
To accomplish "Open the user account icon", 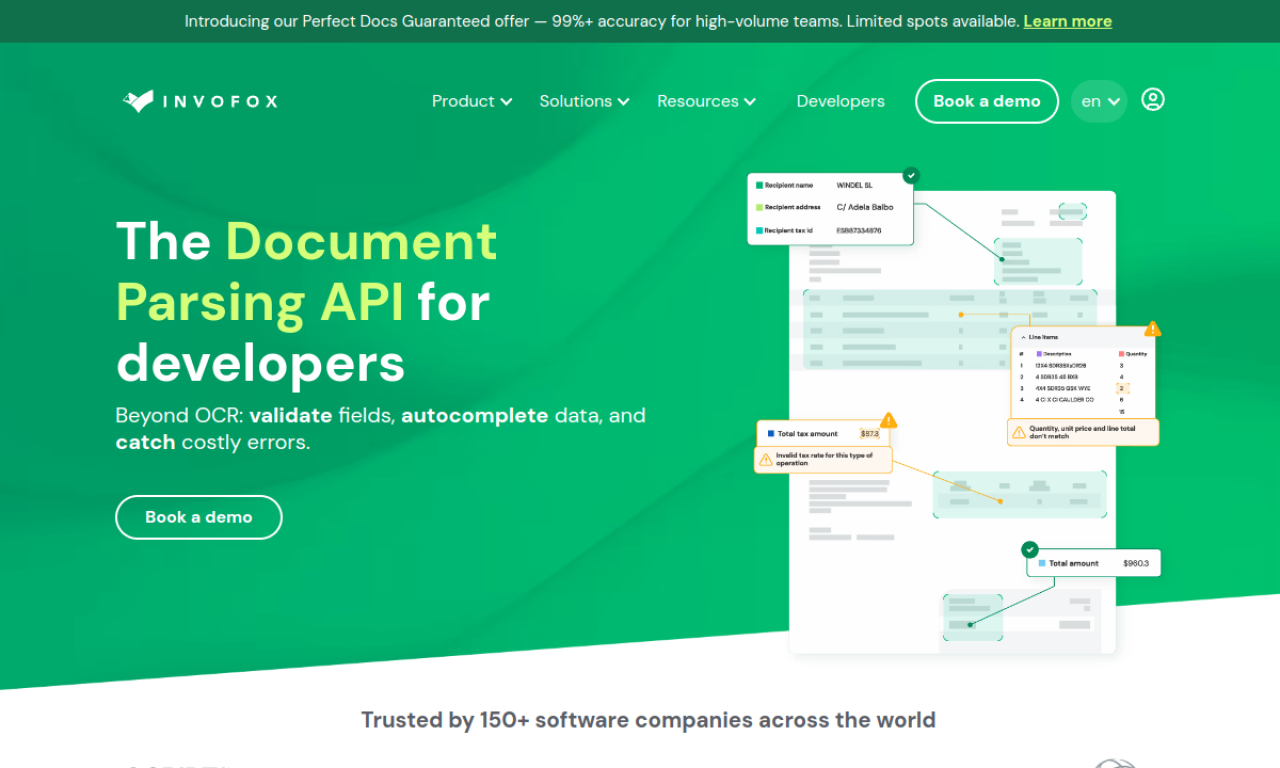I will coord(1153,100).
